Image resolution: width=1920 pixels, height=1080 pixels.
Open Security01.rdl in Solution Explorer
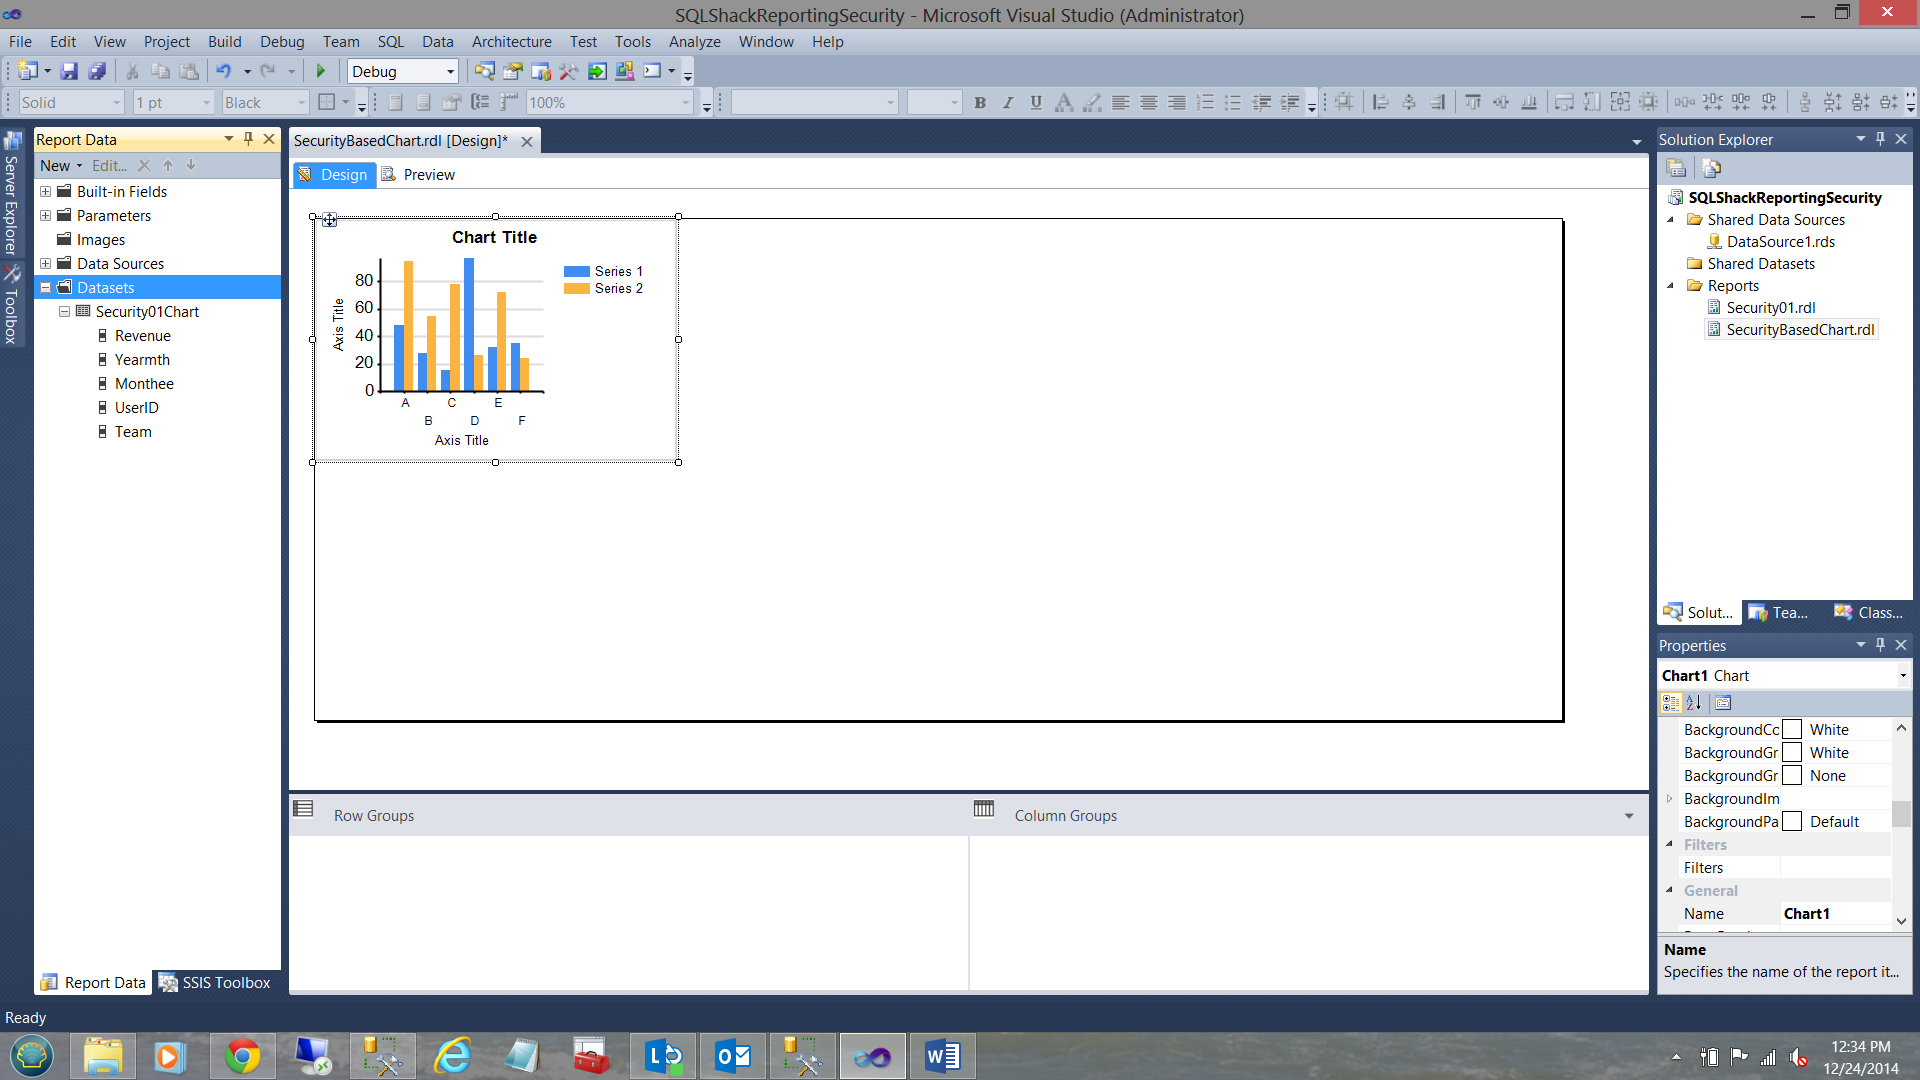pyautogui.click(x=1770, y=307)
